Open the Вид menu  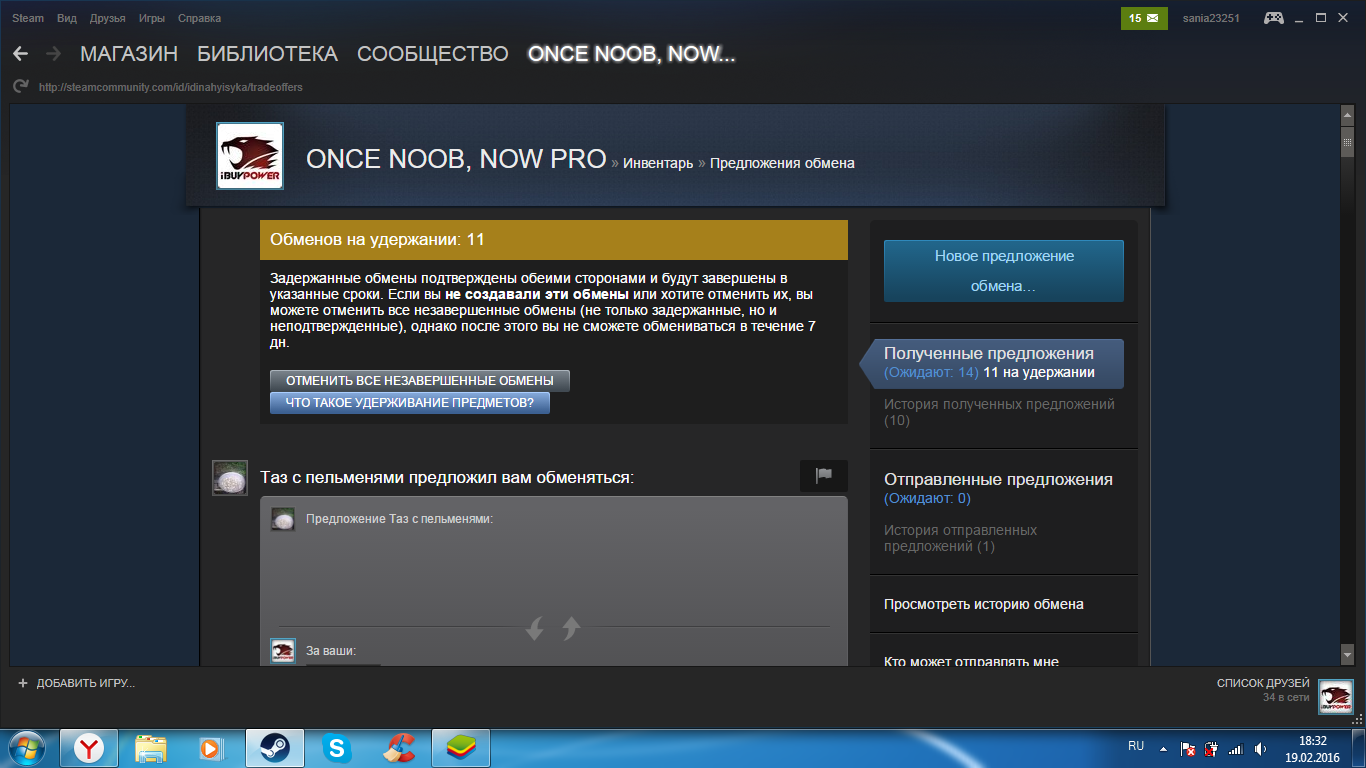(67, 18)
